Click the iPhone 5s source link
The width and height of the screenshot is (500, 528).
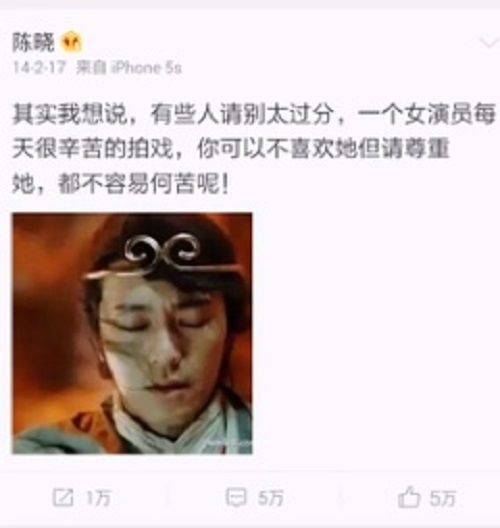pyautogui.click(x=146, y=68)
